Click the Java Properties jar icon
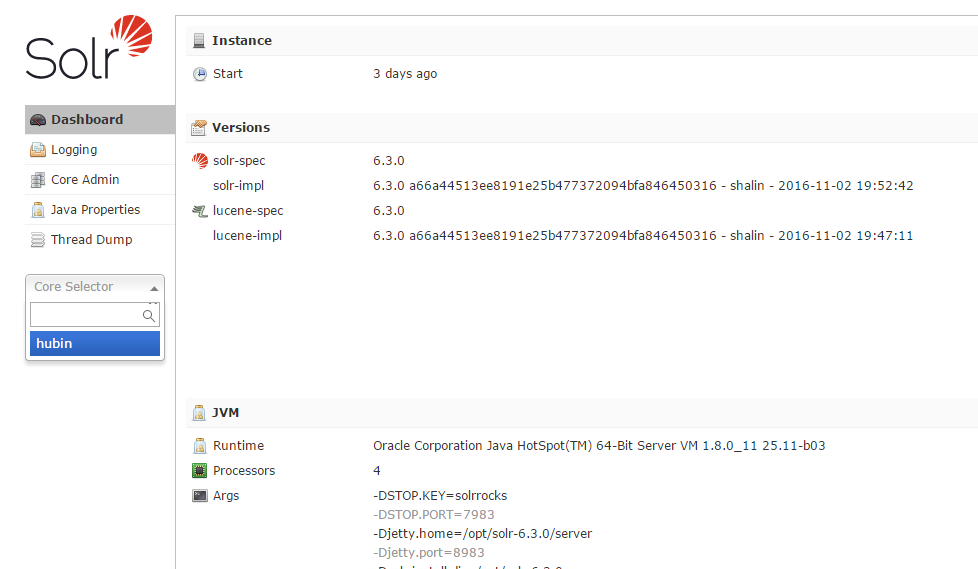 click(x=38, y=210)
